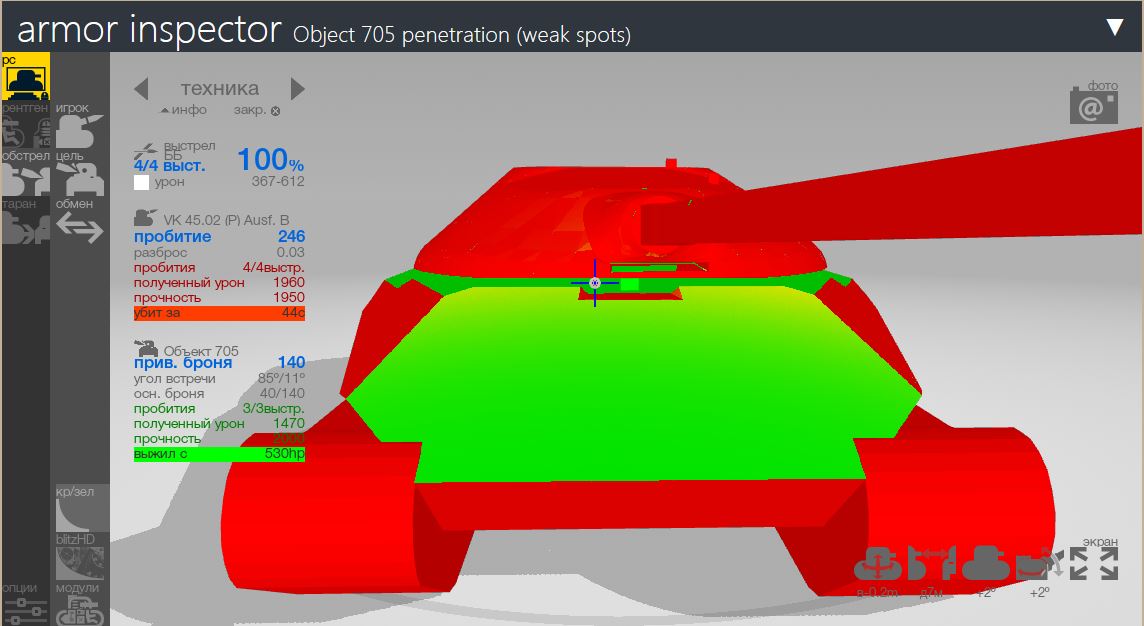Click the осн. броня 40/140 row
This screenshot has width=1144, height=626.
219,393
